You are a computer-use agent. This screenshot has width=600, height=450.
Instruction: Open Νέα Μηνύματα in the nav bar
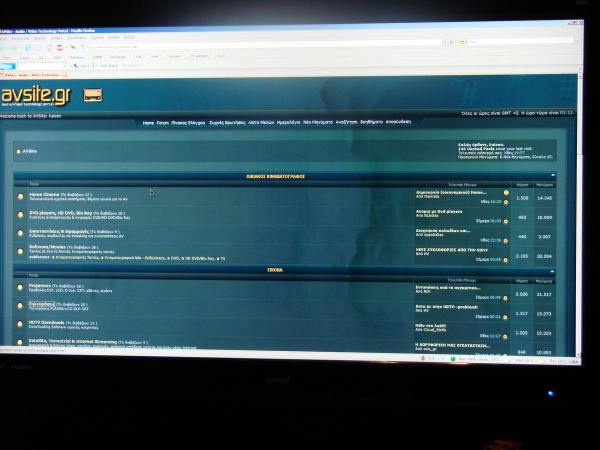click(x=318, y=122)
